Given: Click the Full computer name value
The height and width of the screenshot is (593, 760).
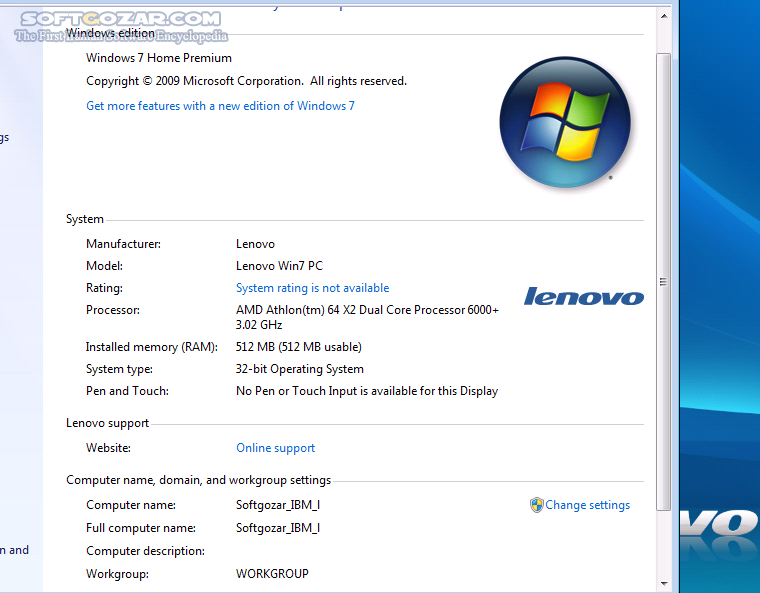Looking at the screenshot, I should point(278,528).
